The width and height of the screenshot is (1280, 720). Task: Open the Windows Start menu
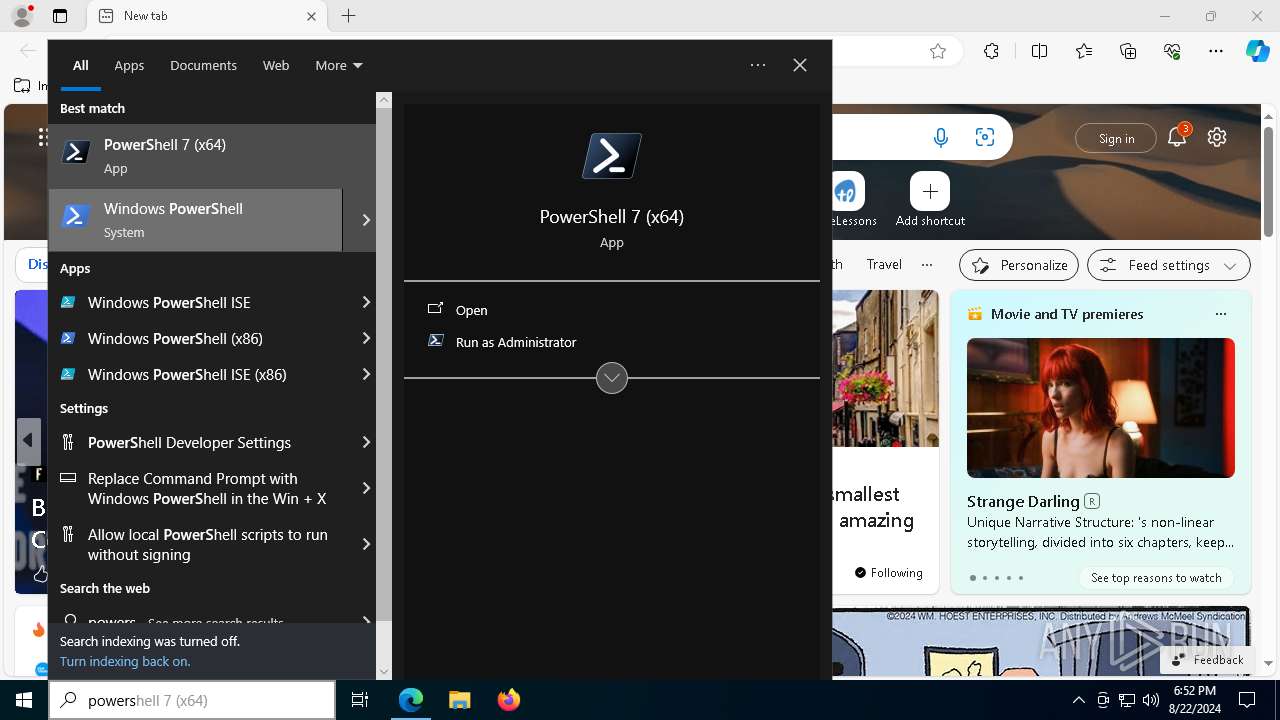pyautogui.click(x=24, y=700)
